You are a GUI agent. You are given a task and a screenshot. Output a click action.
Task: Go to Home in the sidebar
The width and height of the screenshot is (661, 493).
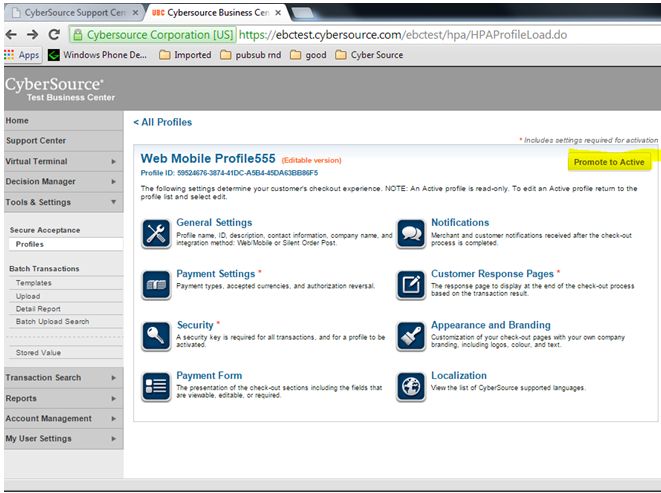click(x=64, y=121)
